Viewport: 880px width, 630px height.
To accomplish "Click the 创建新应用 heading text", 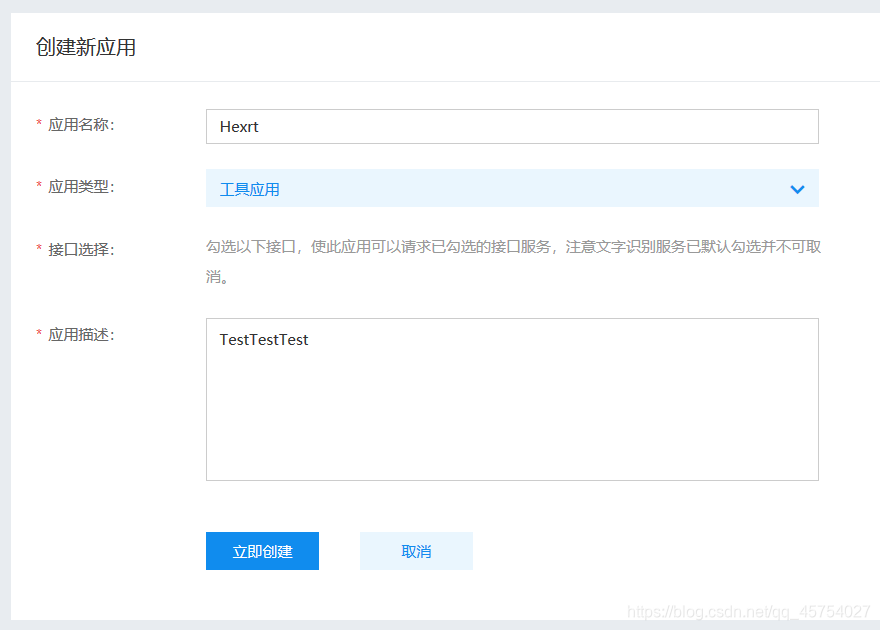I will [x=86, y=47].
